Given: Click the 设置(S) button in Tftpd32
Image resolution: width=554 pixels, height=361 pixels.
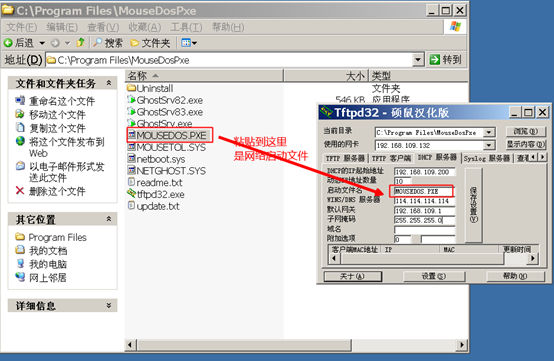Looking at the screenshot, I should click(x=434, y=276).
